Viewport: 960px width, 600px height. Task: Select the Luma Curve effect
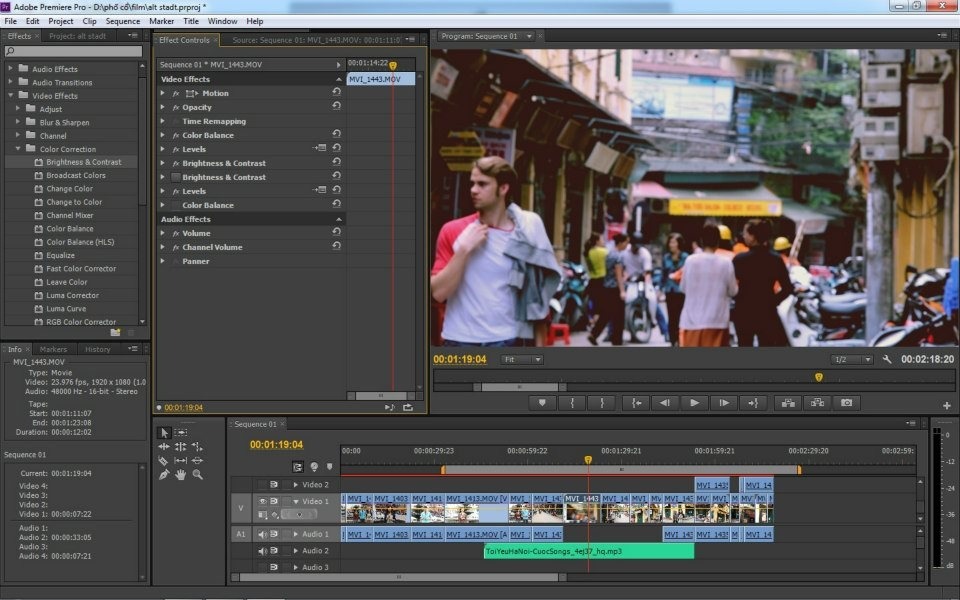66,309
